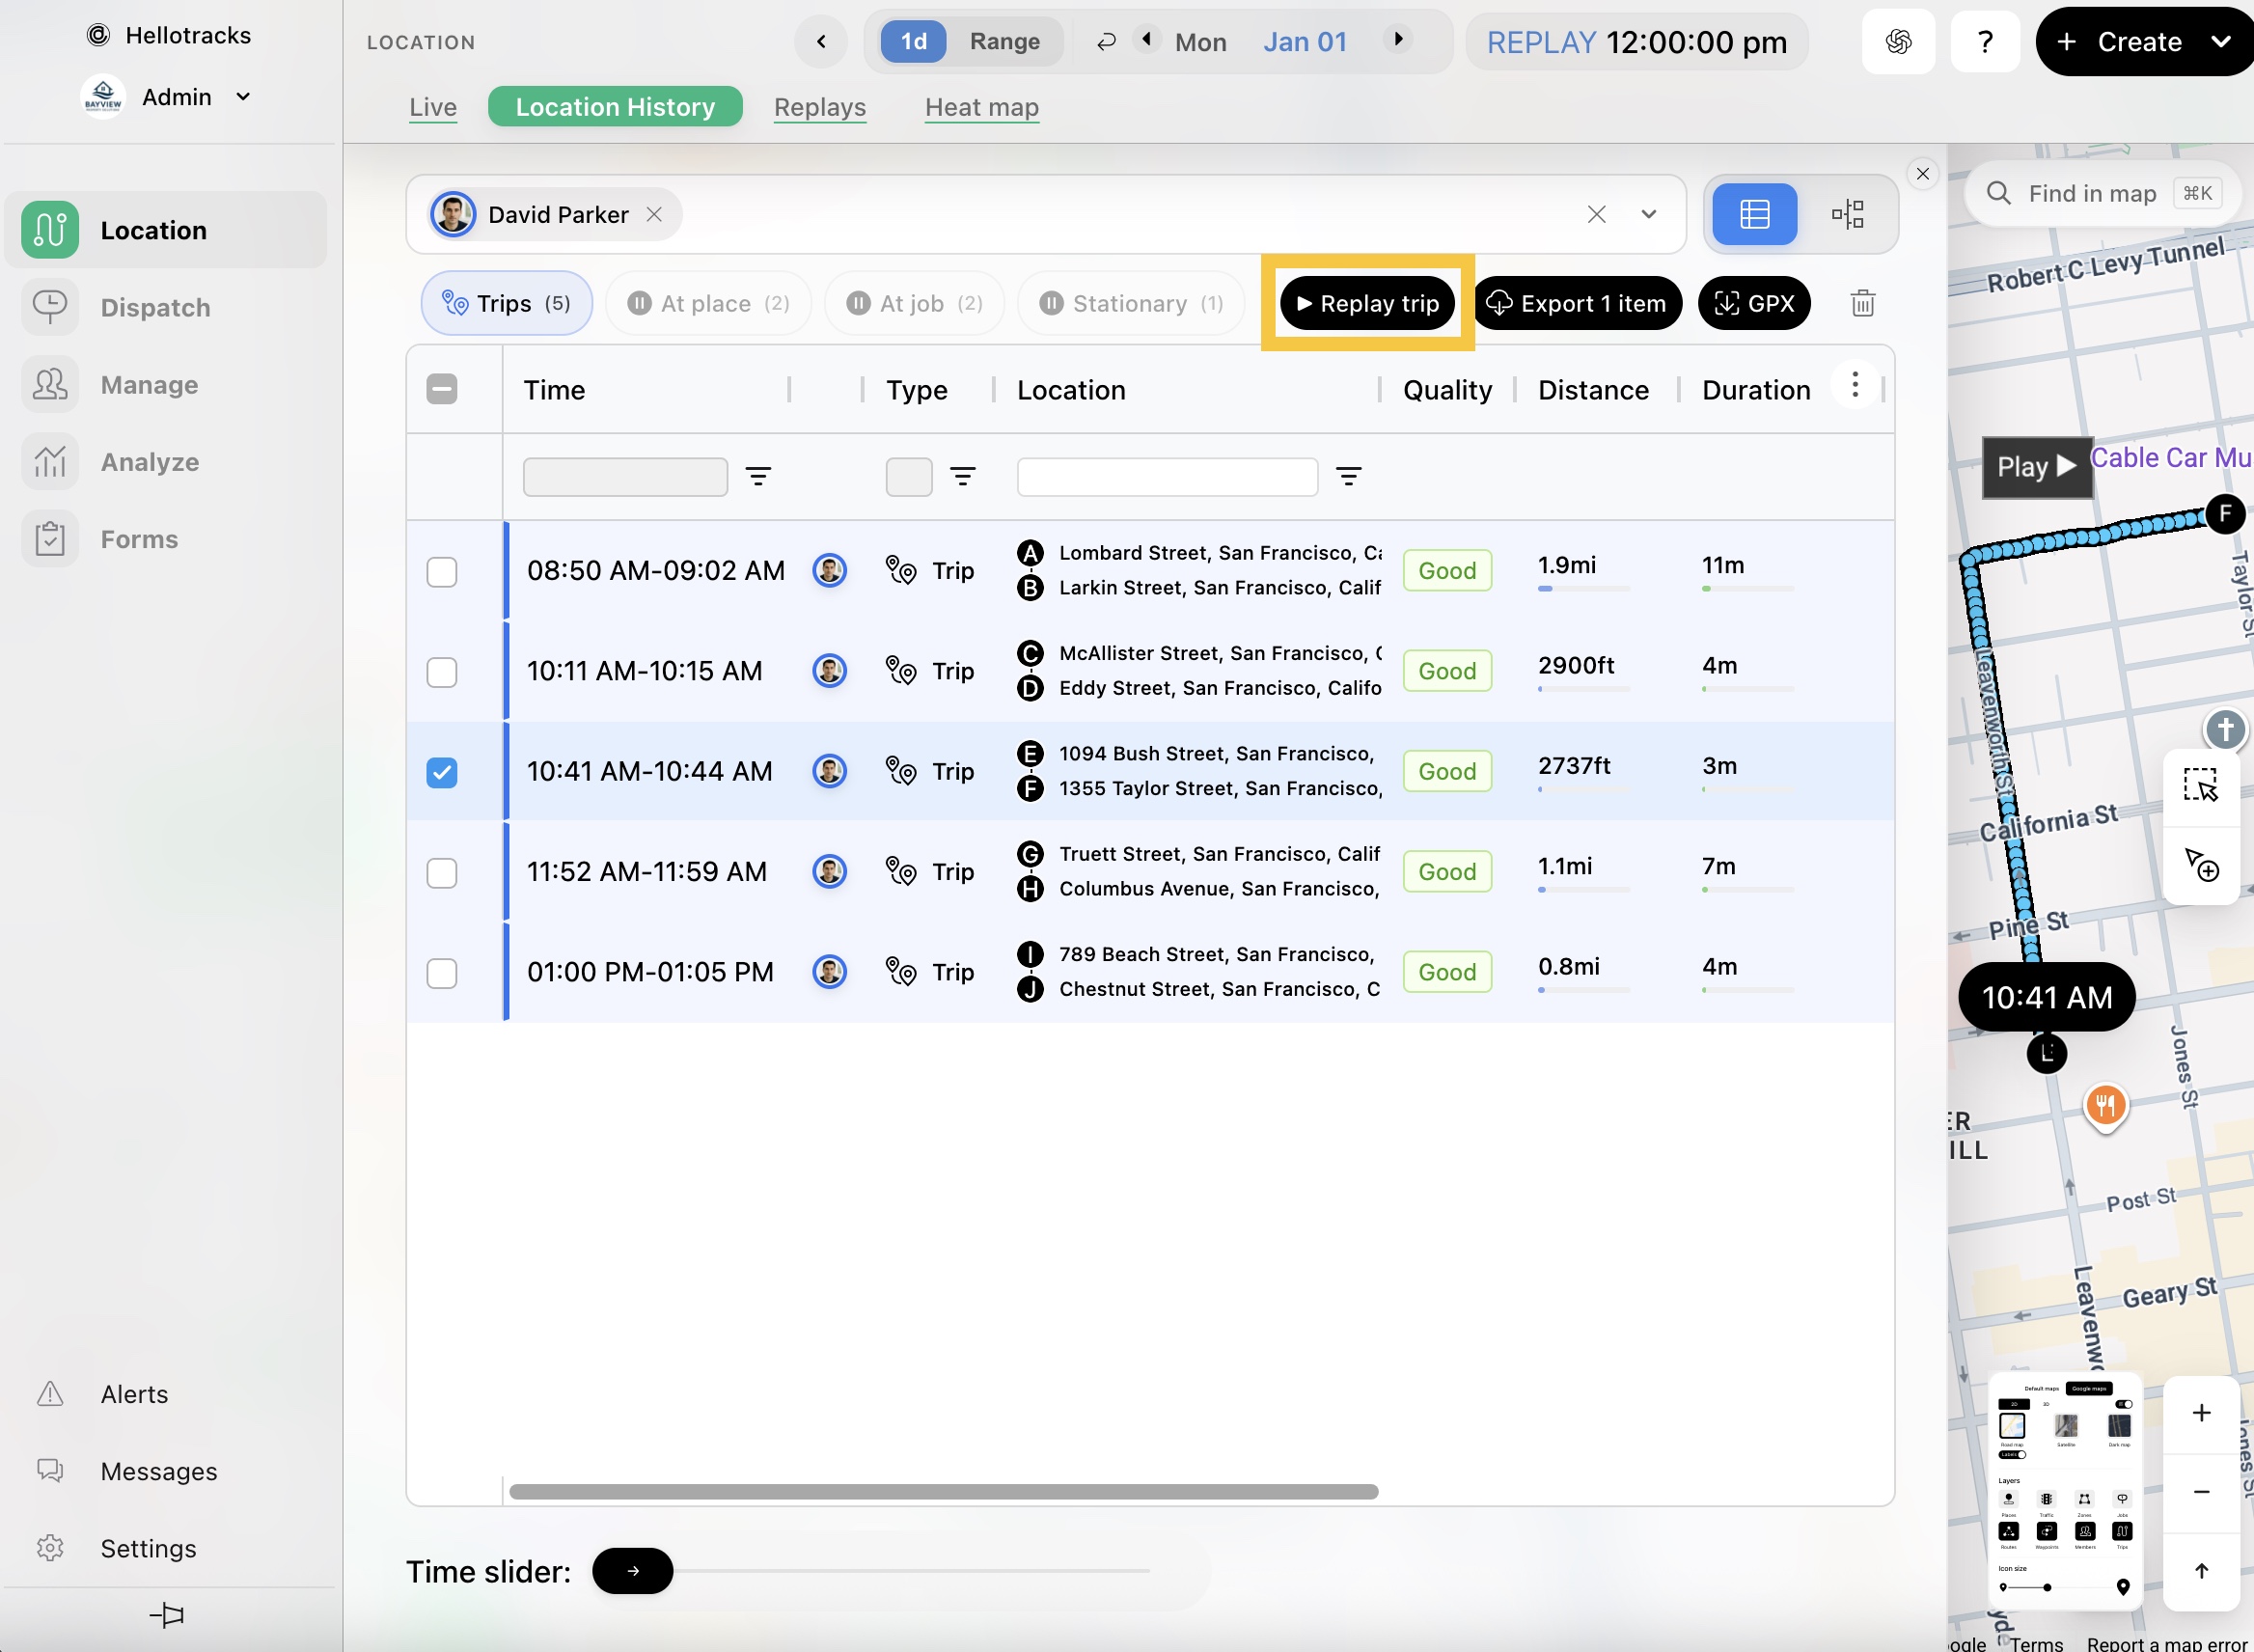Clear all selected members
Image resolution: width=2254 pixels, height=1652 pixels.
coord(1596,214)
